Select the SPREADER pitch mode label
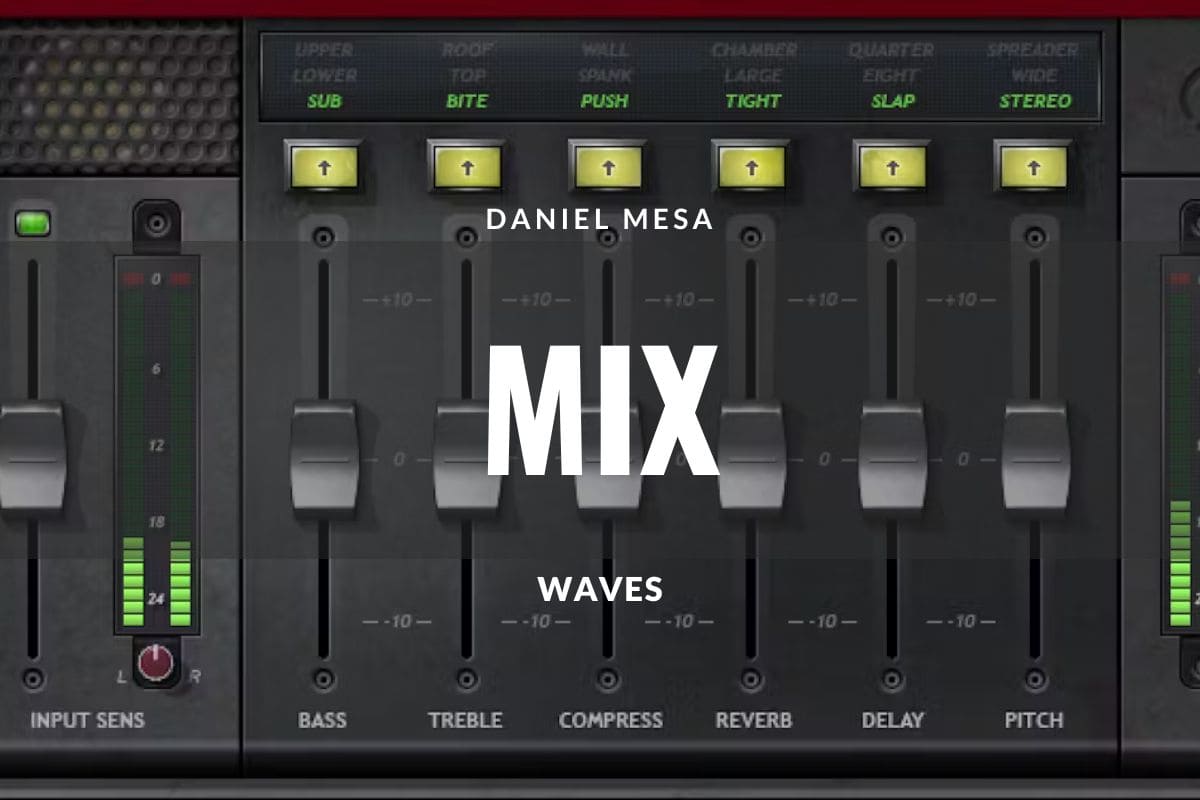The image size is (1200, 800). point(1033,49)
